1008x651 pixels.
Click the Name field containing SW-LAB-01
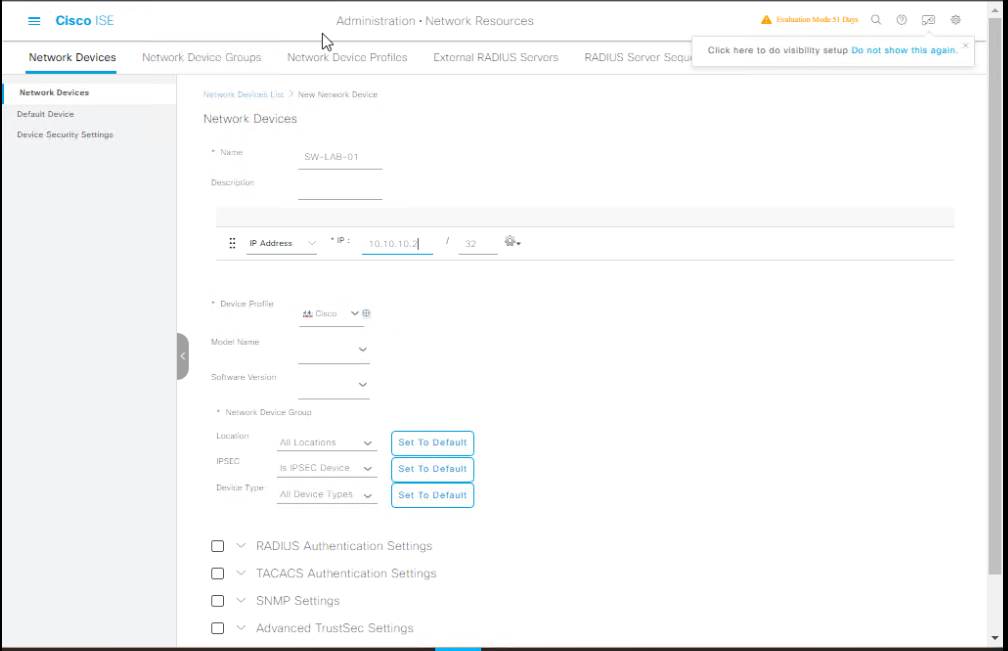tap(340, 157)
